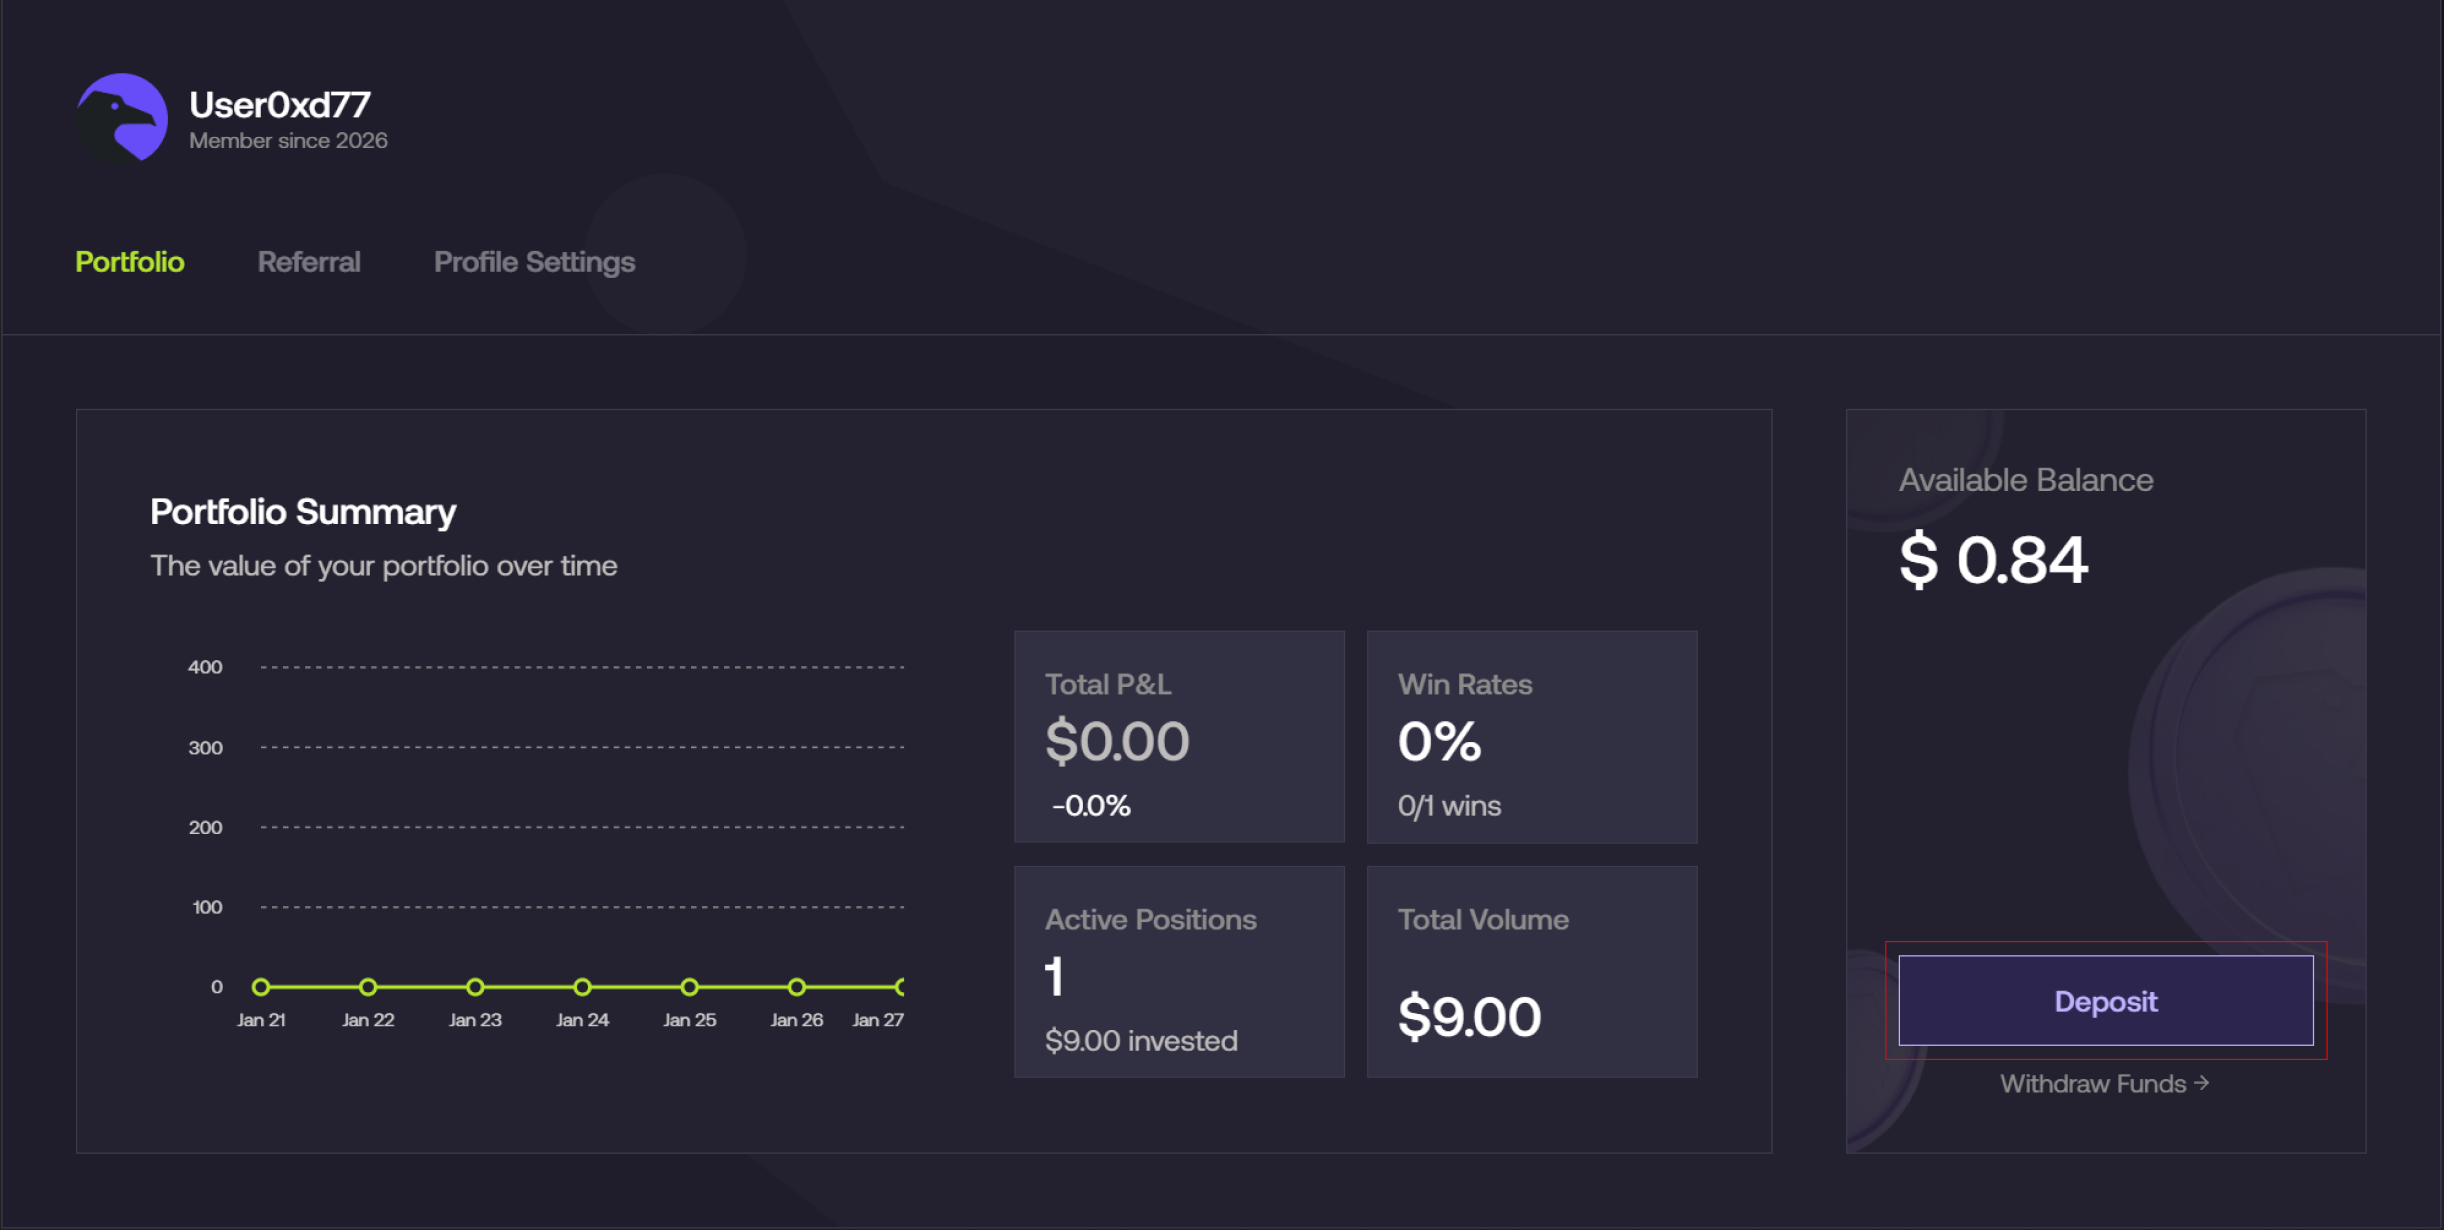The image size is (2444, 1230).
Task: Select the Jan 21 chart data point
Action: click(x=261, y=987)
